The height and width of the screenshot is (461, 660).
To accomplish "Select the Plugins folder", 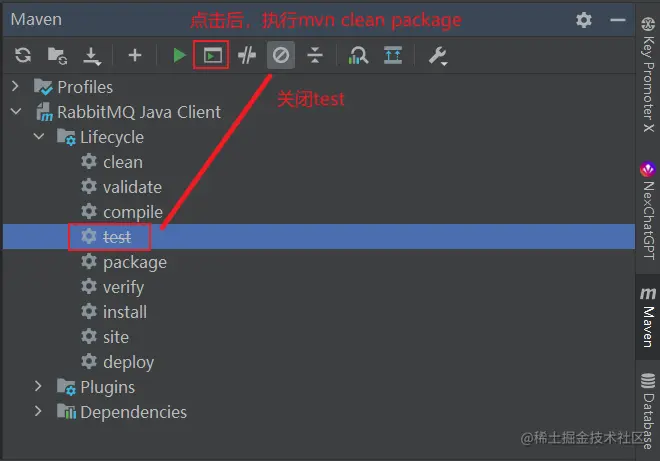I will 108,387.
